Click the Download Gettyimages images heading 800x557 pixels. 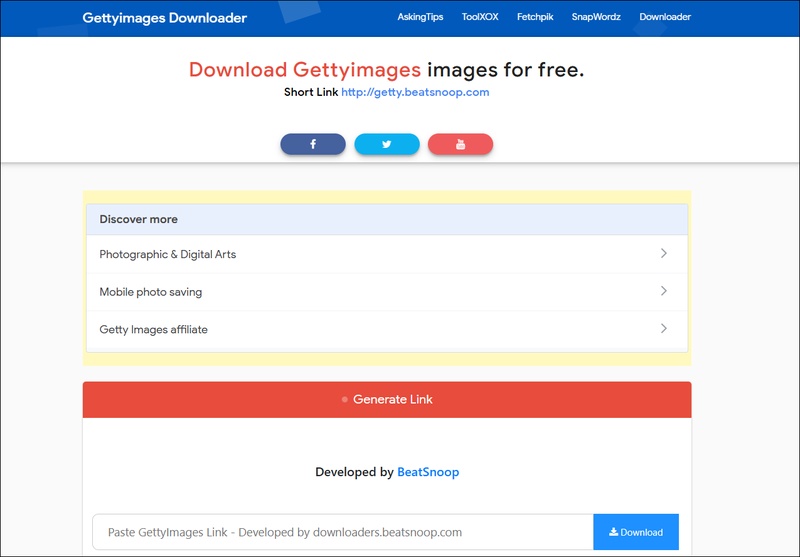tap(387, 70)
